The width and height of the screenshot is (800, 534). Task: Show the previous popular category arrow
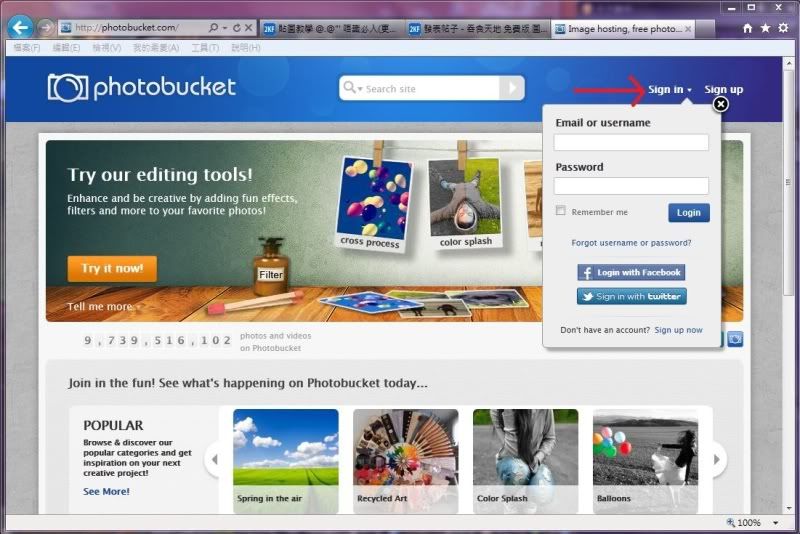(214, 460)
